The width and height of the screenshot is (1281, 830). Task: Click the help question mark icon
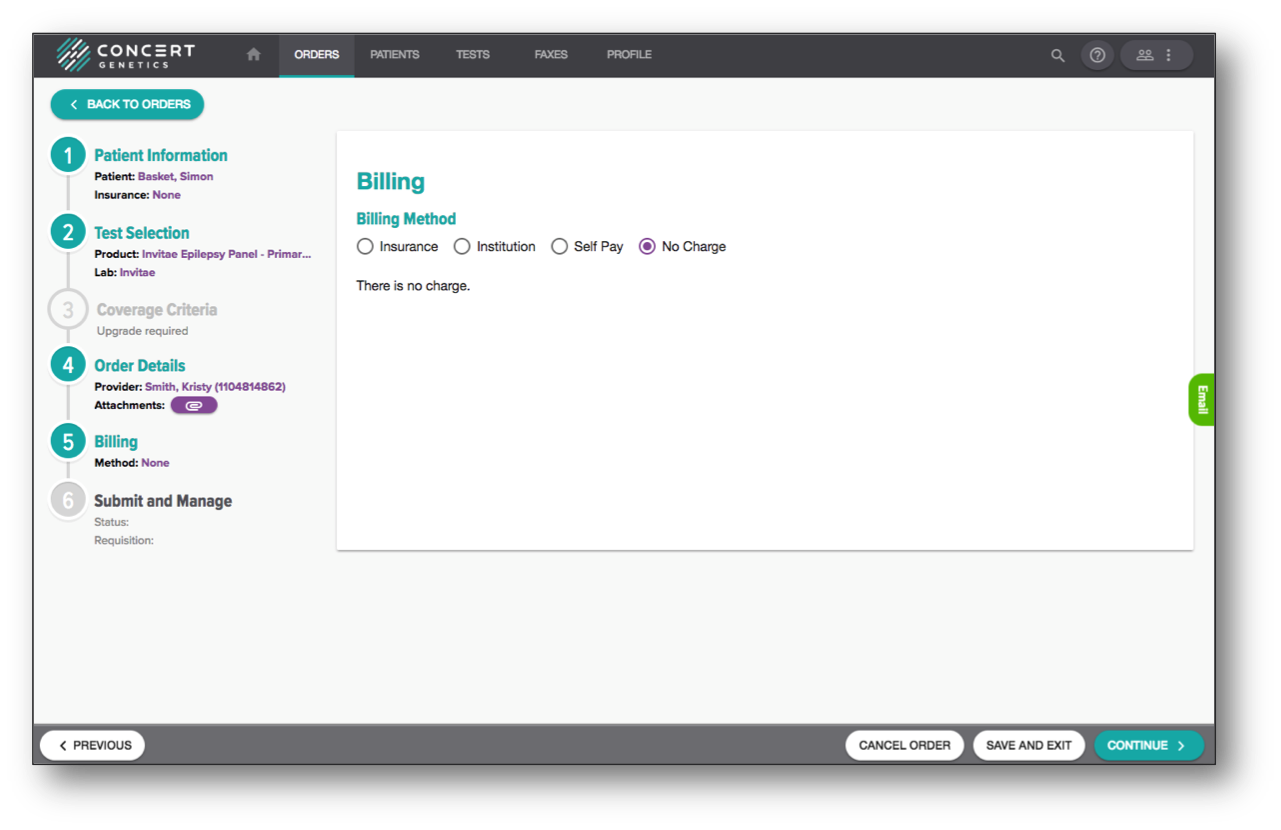pos(1097,55)
